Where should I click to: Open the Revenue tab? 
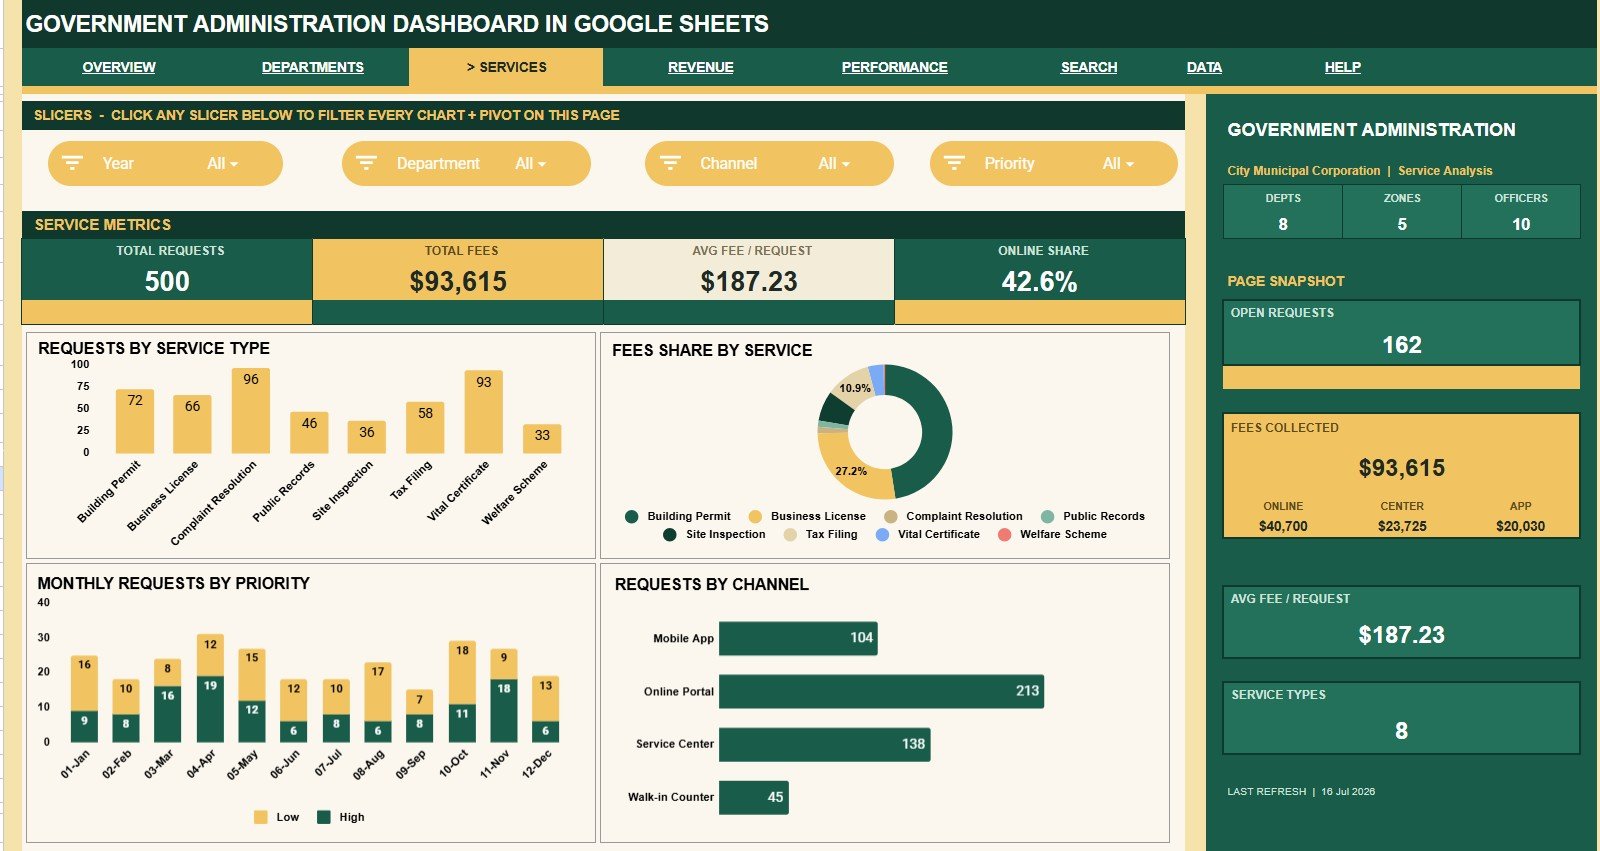tap(701, 67)
